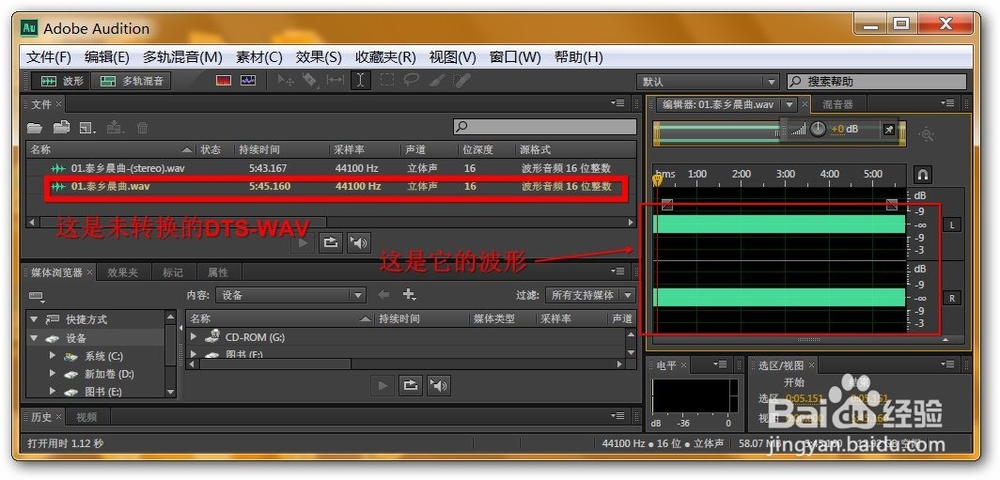Viewport: 1000px width, 480px height.
Task: Select the Paintbrush Selection tool
Action: pyautogui.click(x=437, y=81)
